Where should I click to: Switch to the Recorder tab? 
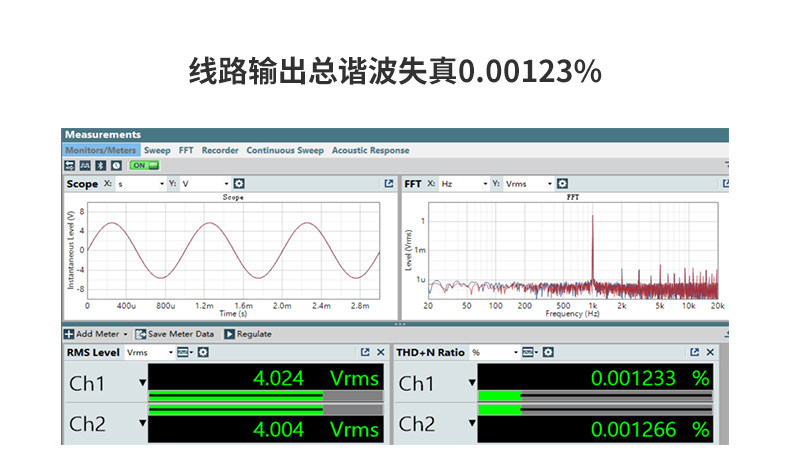220,150
